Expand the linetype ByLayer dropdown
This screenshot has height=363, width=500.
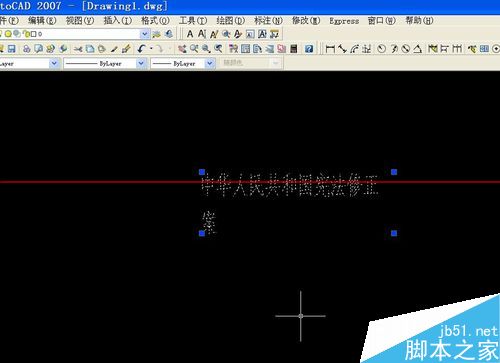point(141,63)
